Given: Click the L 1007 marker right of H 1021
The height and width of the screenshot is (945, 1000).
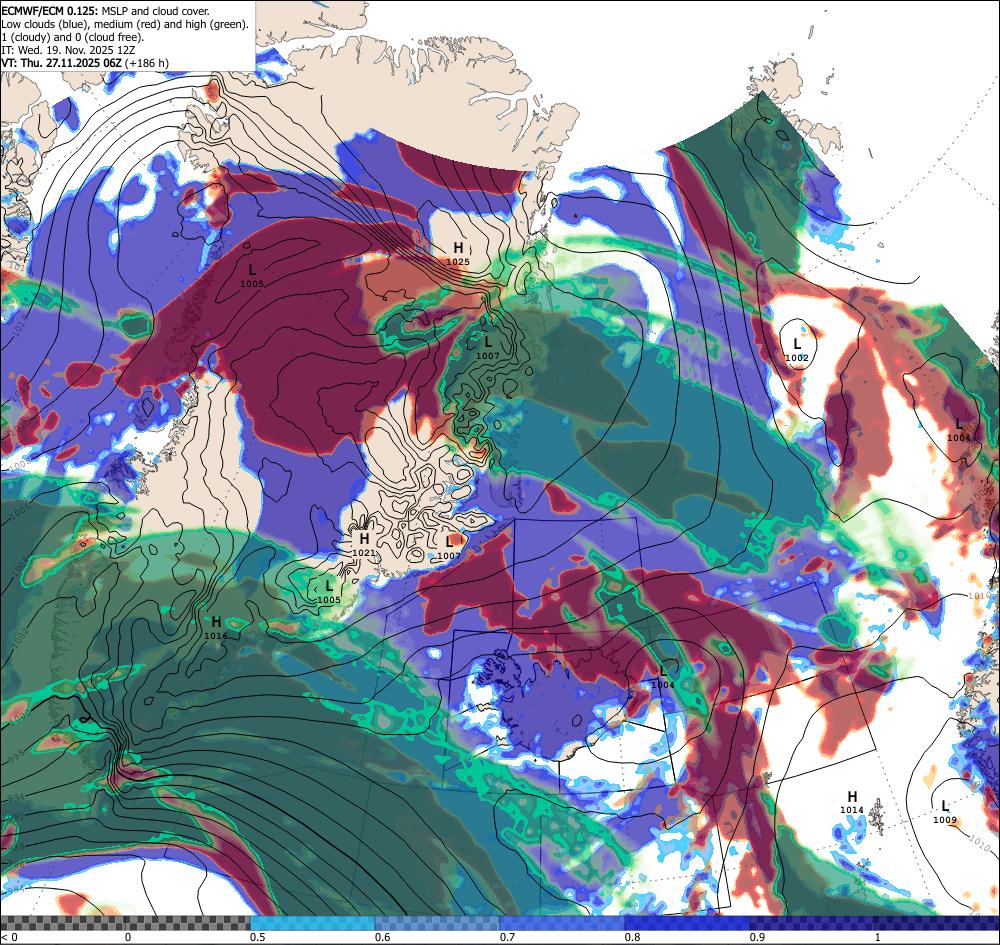Looking at the screenshot, I should point(449,548).
